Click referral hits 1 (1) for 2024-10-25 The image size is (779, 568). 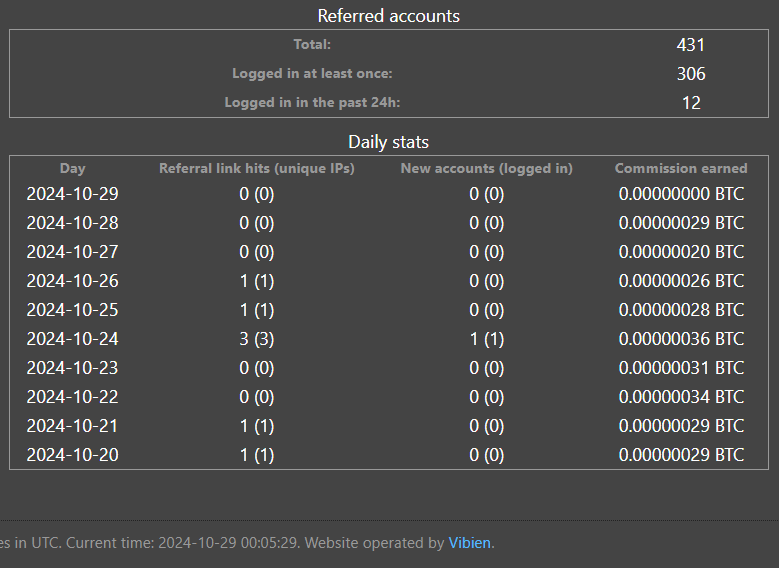pos(257,310)
